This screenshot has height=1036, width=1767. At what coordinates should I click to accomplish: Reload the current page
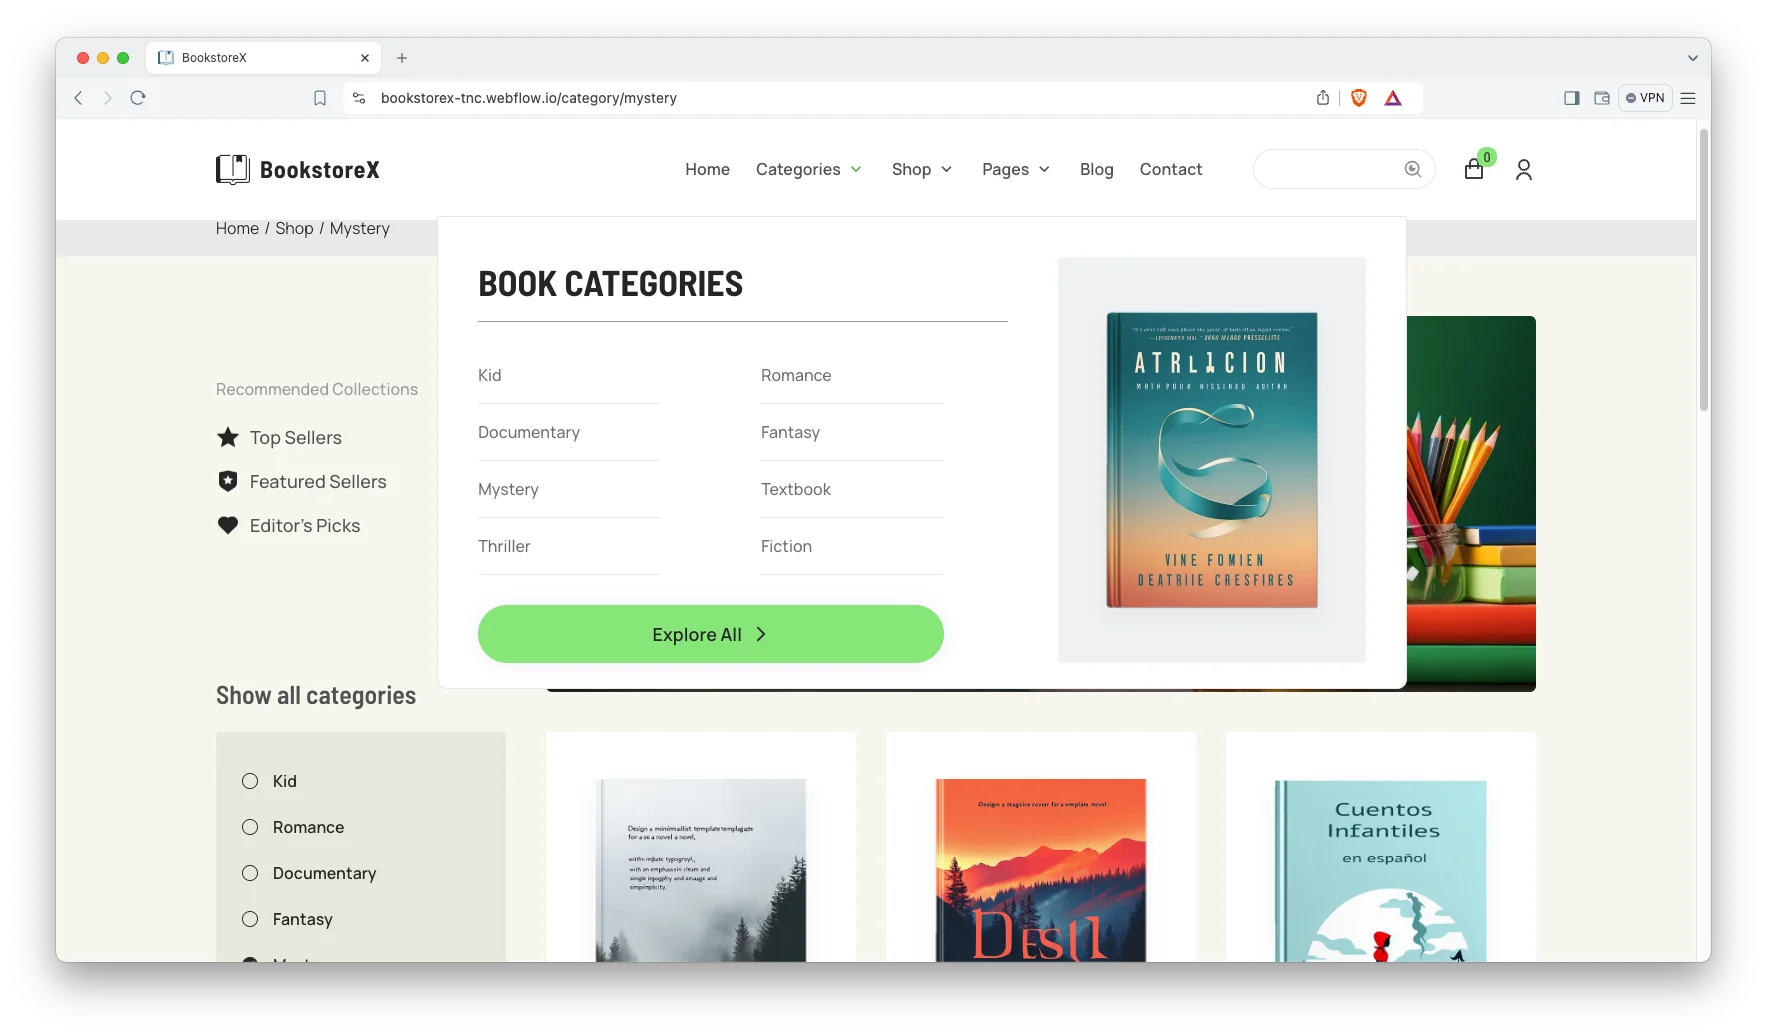click(138, 98)
